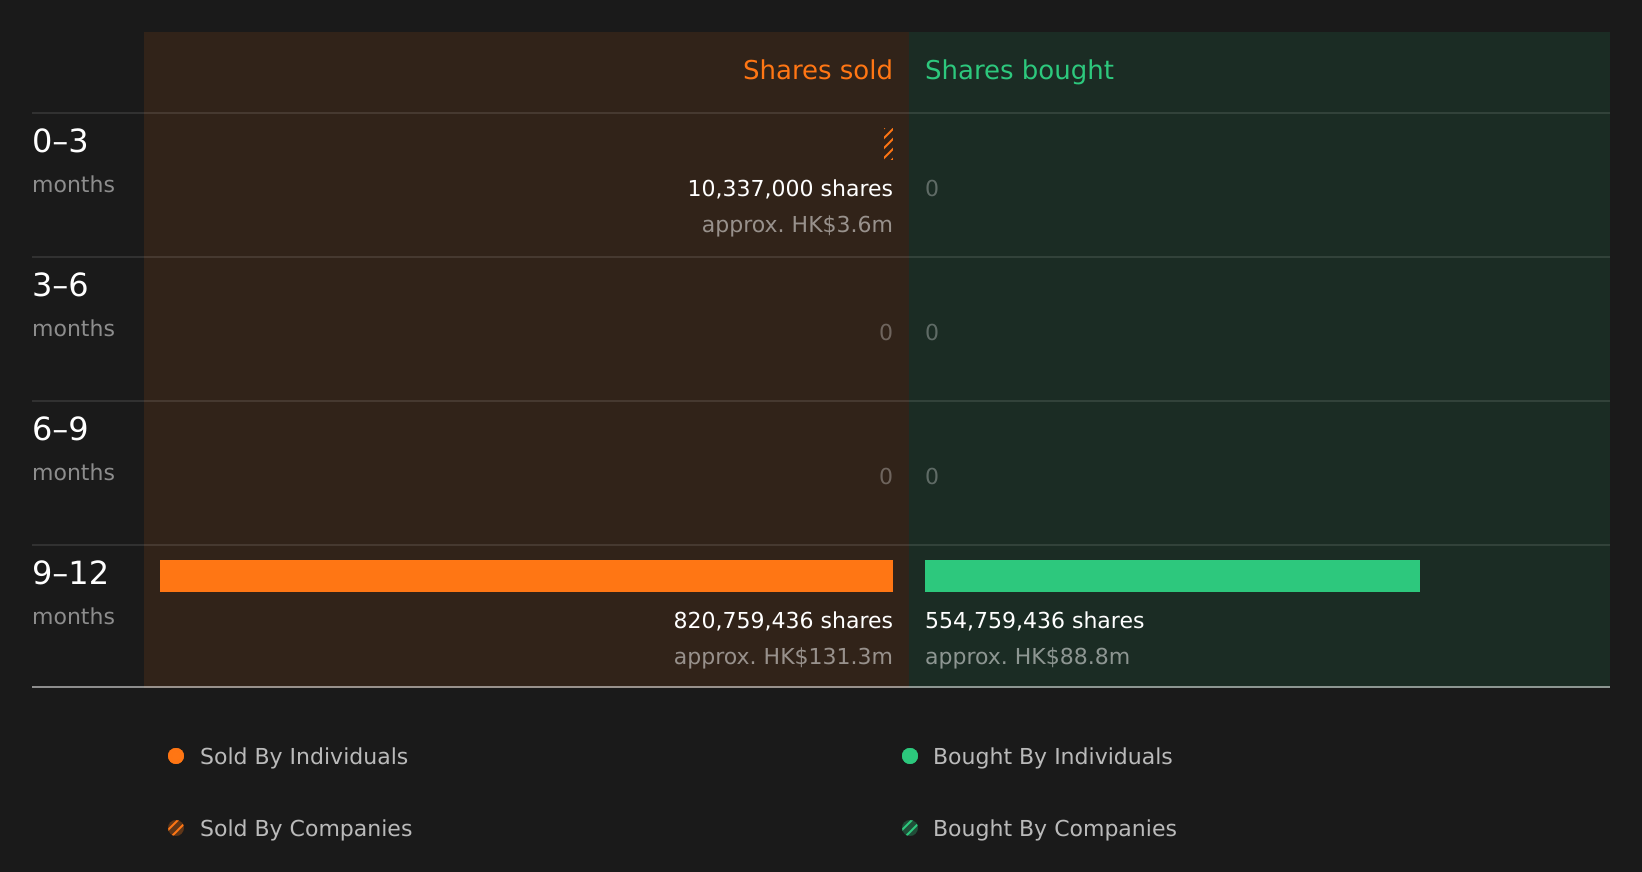1642x872 pixels.
Task: Click the 9–12 months row label
Action: tap(73, 593)
